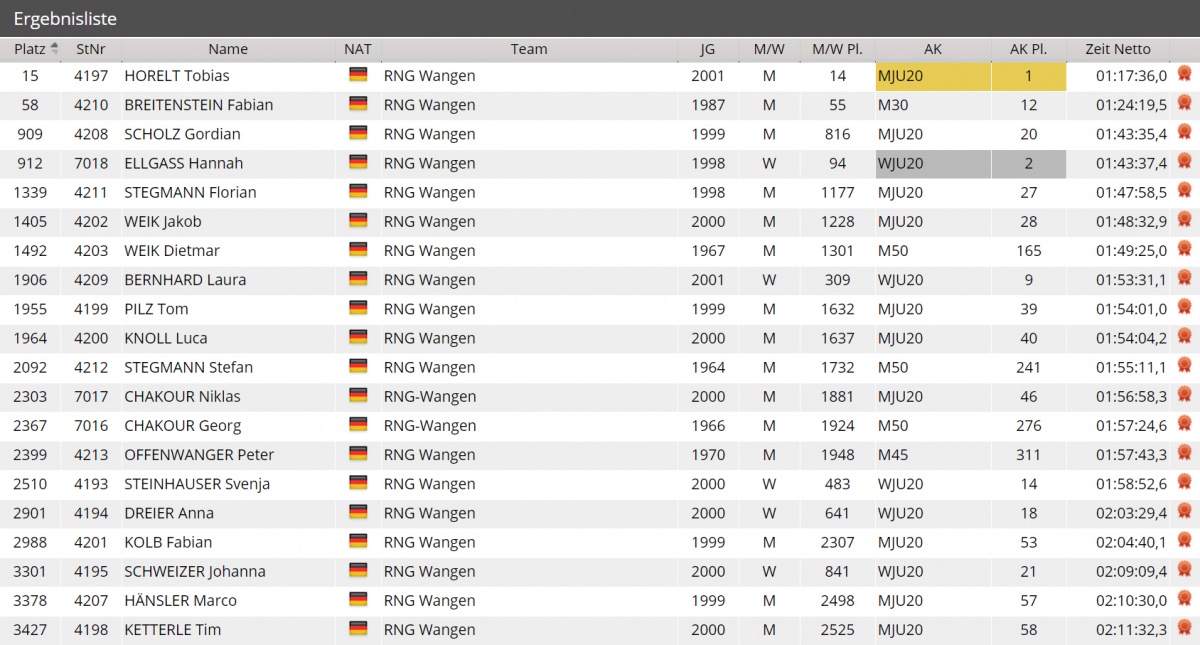Click time 01:54:04,2

click(1131, 338)
